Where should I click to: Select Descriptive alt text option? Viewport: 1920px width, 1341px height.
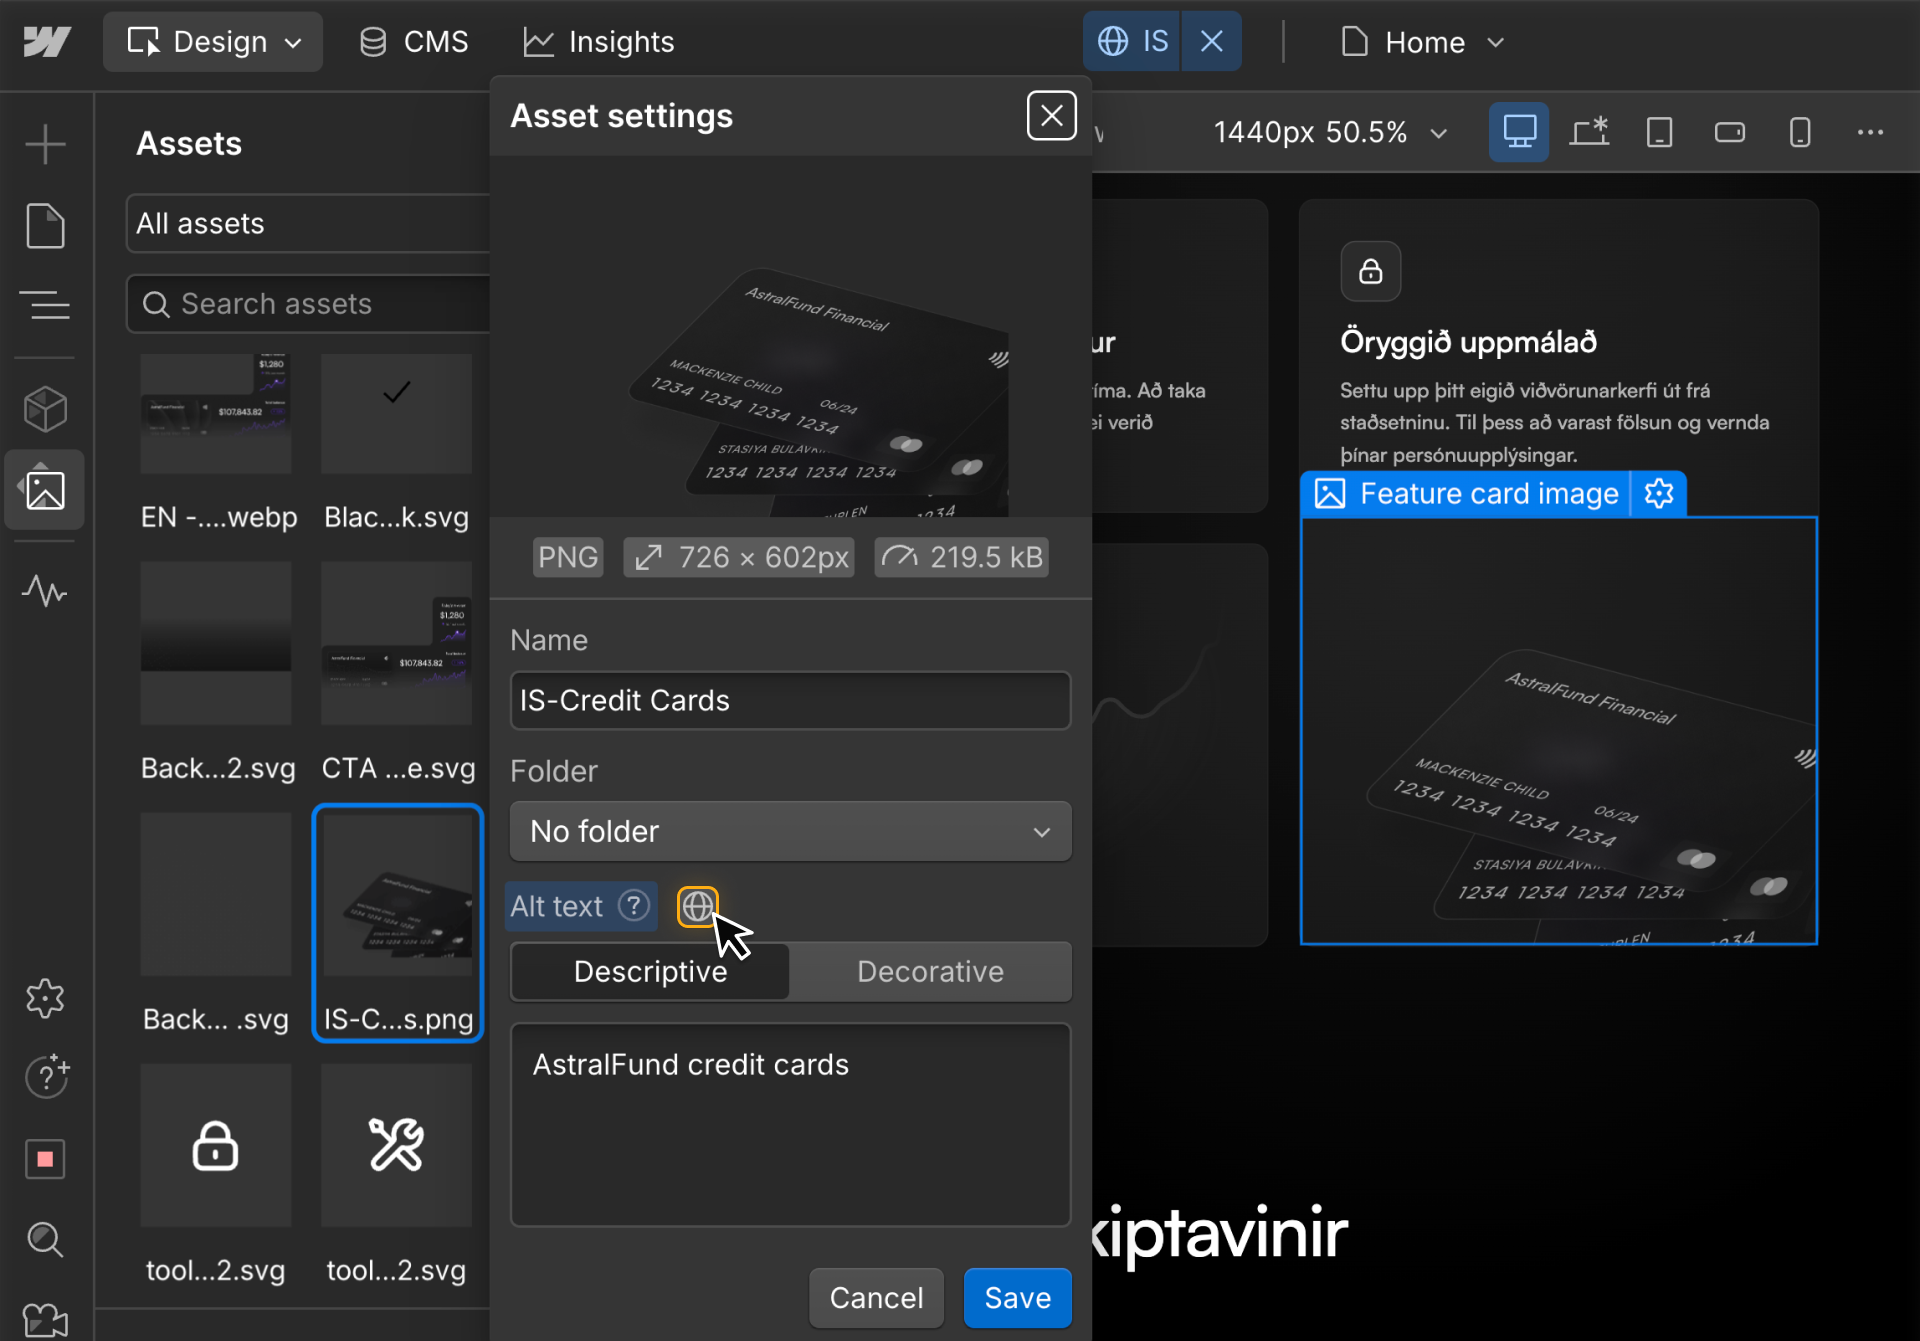pos(649,971)
